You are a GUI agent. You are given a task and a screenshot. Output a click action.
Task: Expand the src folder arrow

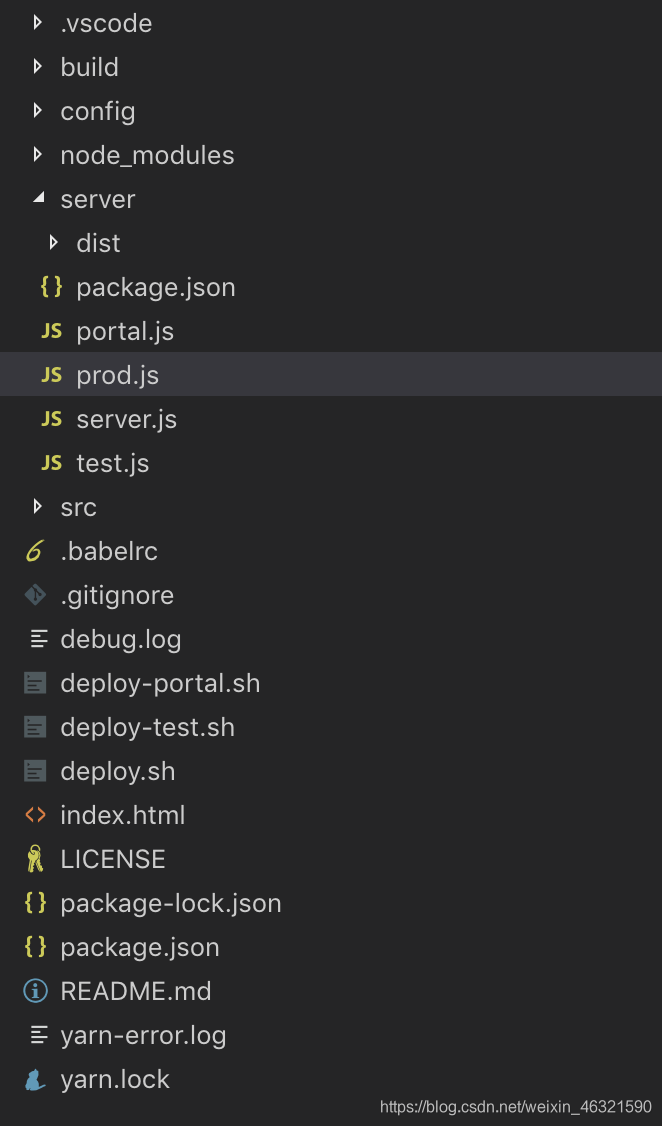click(38, 507)
